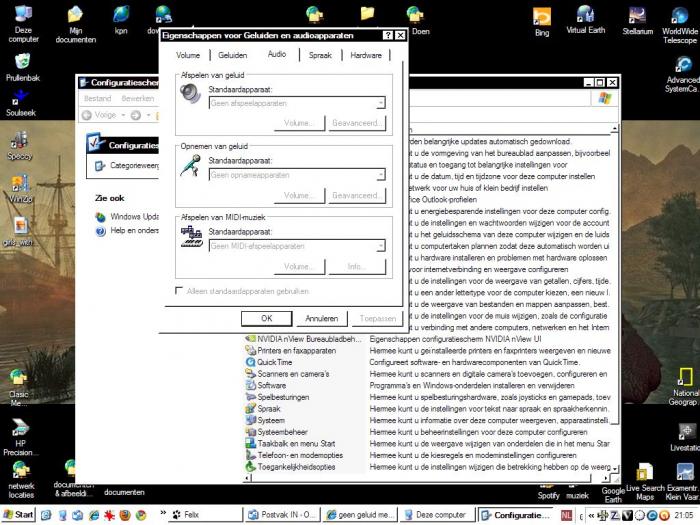Click the speaker icon under Afspelen van geluid

click(191, 93)
